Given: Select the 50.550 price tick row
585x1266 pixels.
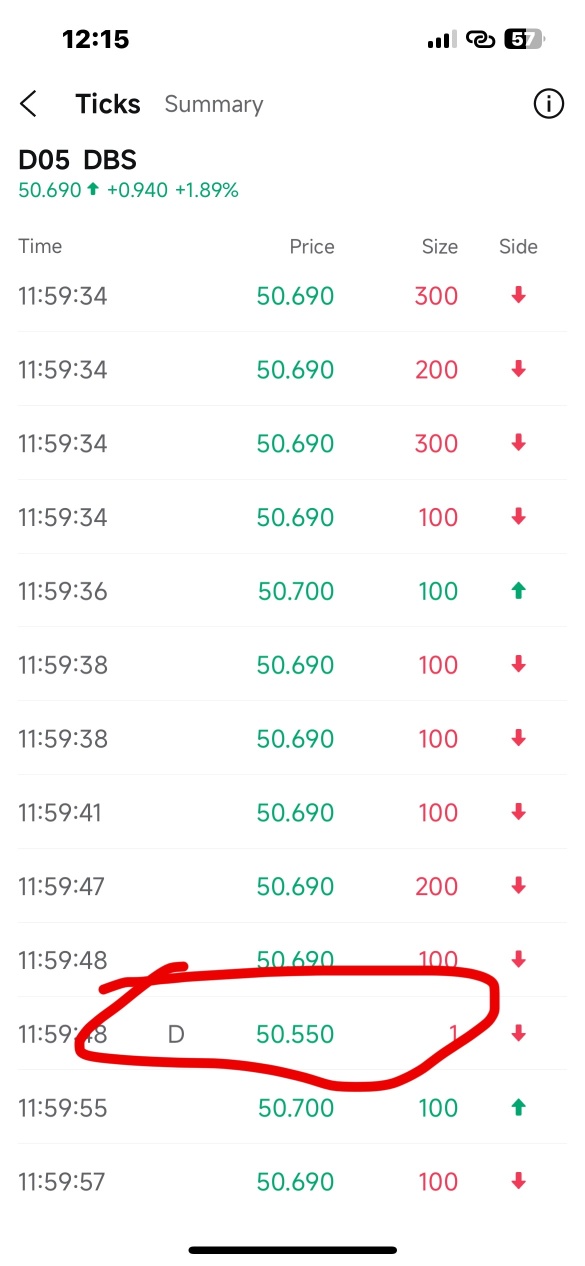Looking at the screenshot, I should pos(292,1034).
